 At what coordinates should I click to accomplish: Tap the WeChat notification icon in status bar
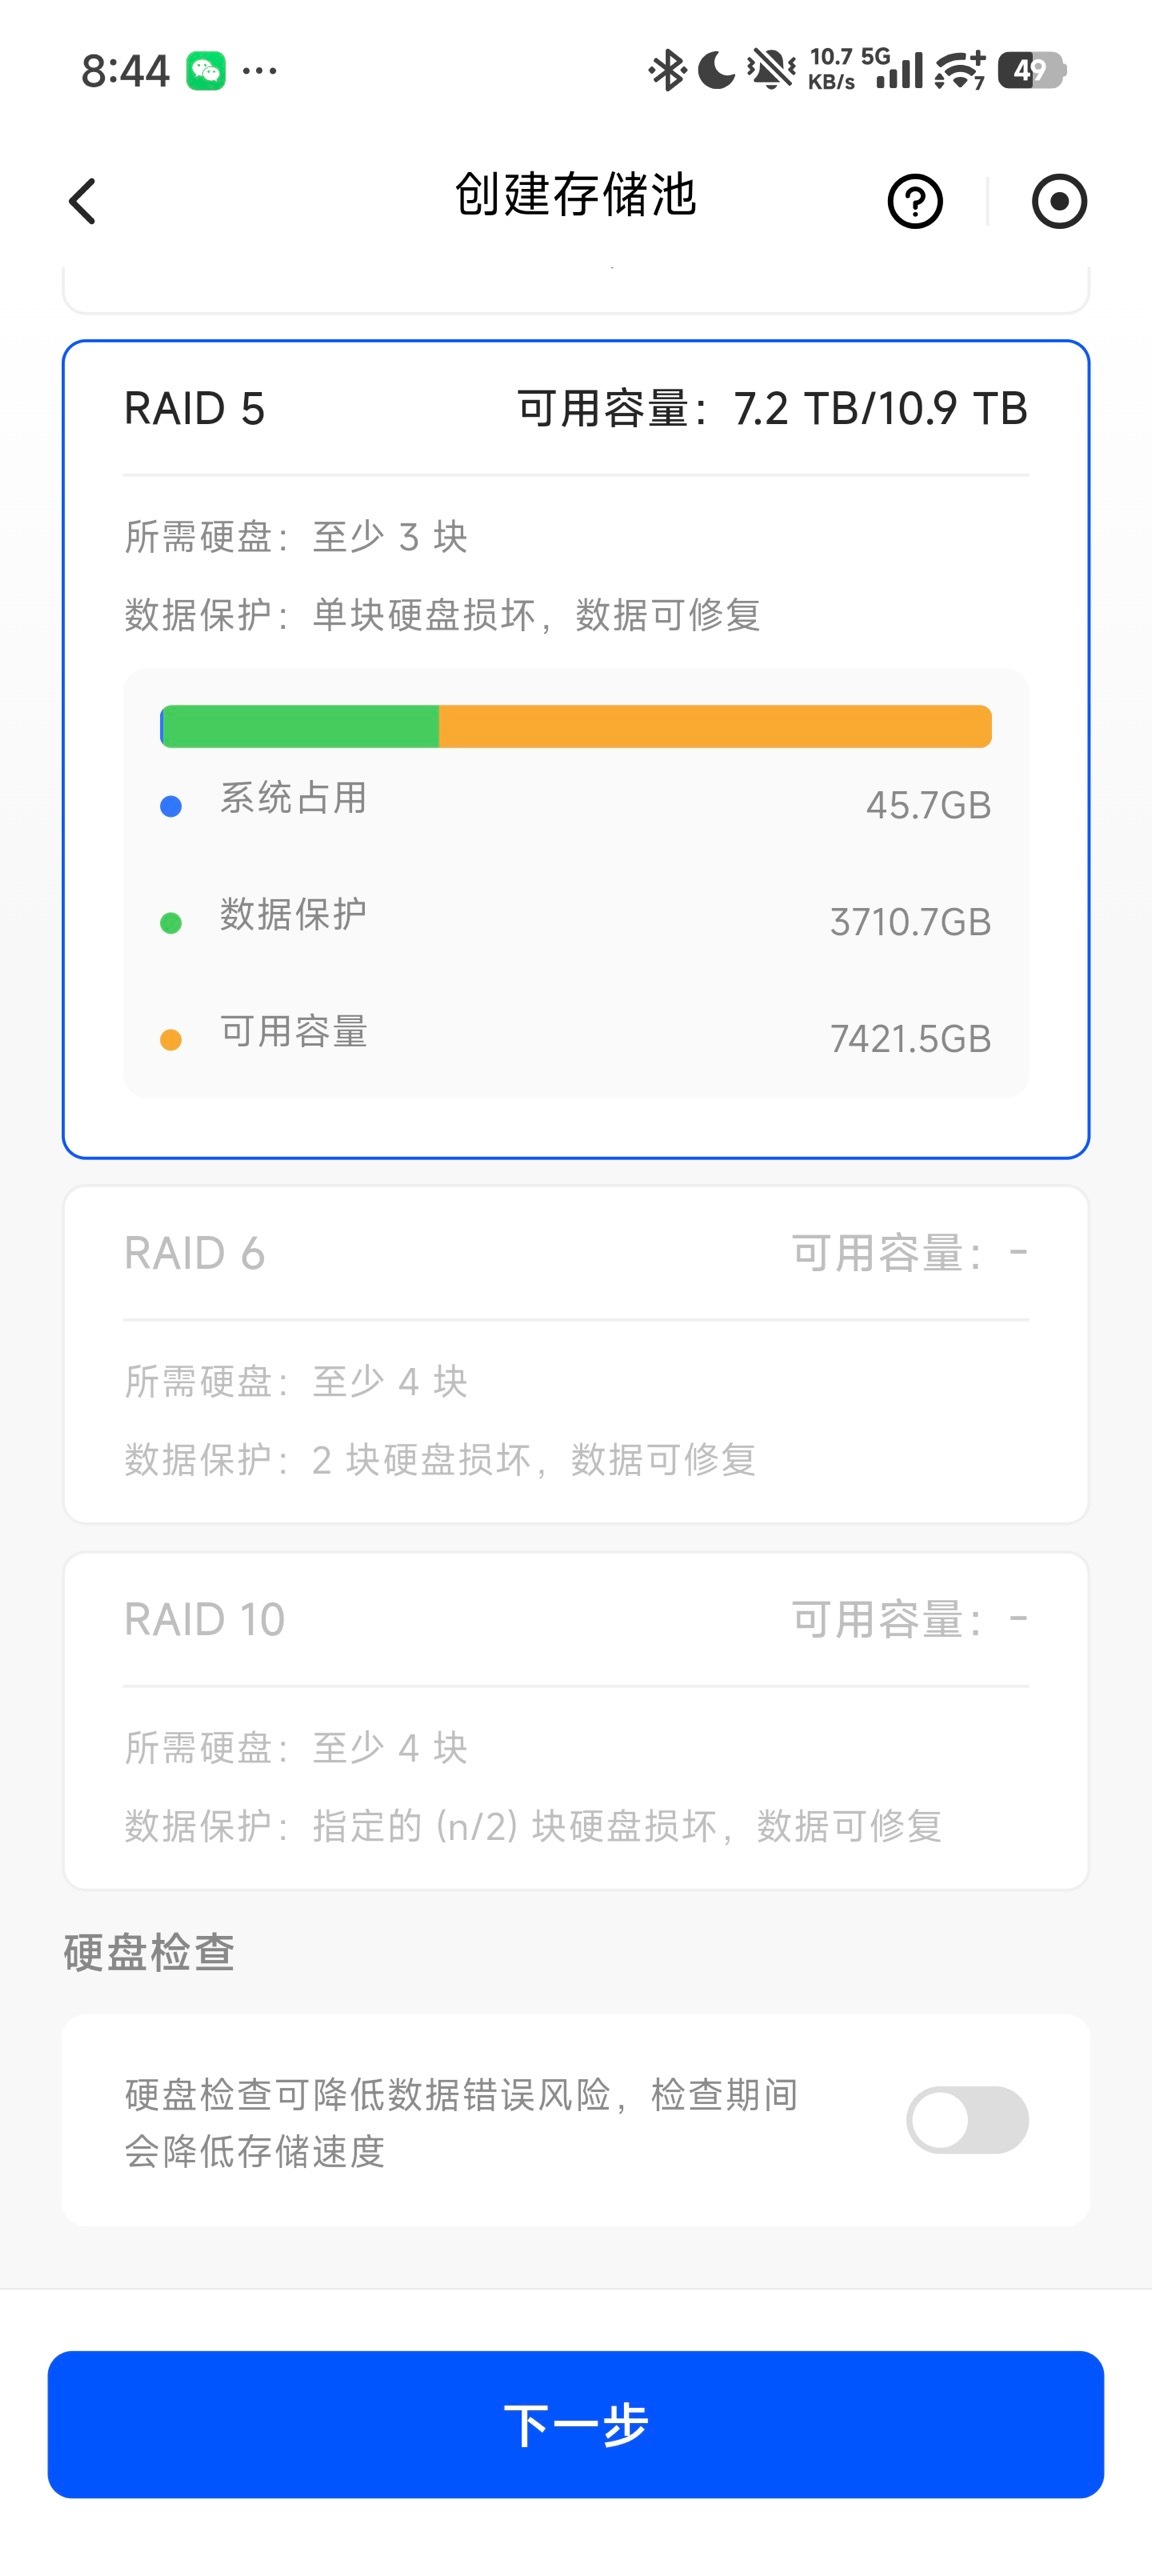(206, 71)
